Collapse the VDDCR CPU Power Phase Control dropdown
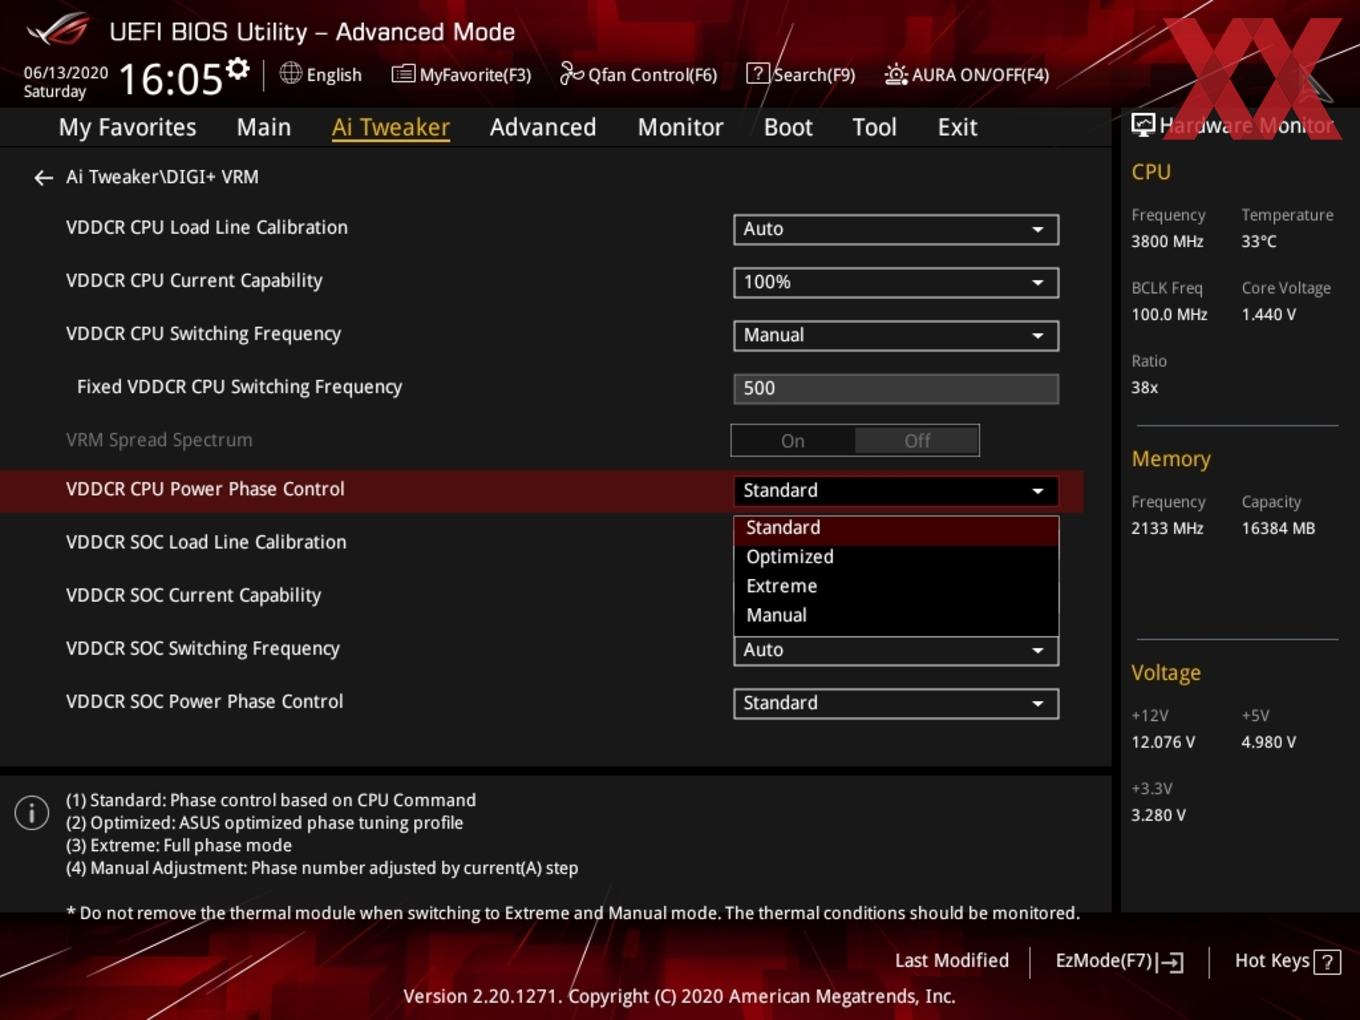Viewport: 1360px width, 1020px height. coord(896,491)
